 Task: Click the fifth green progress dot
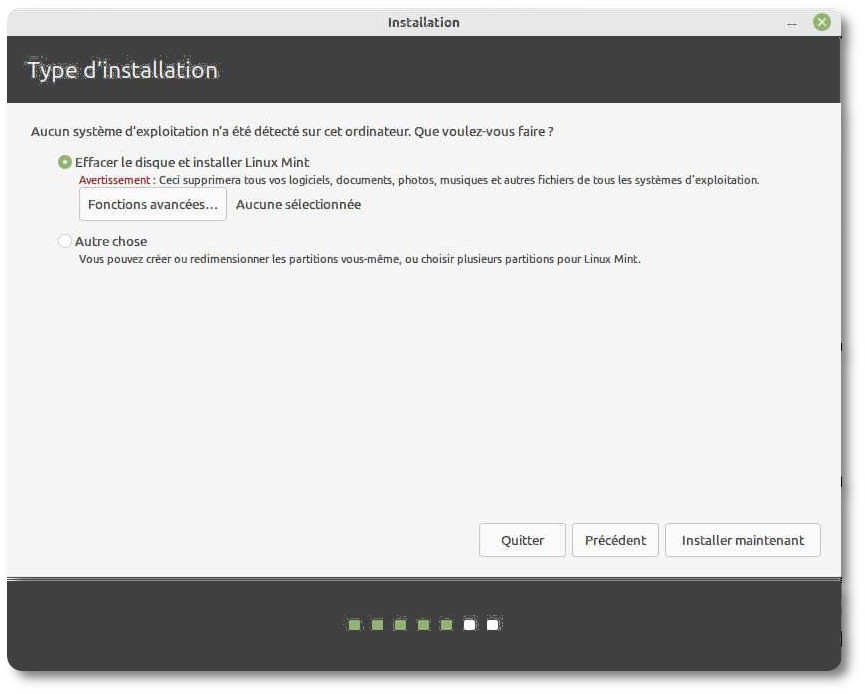(446, 625)
